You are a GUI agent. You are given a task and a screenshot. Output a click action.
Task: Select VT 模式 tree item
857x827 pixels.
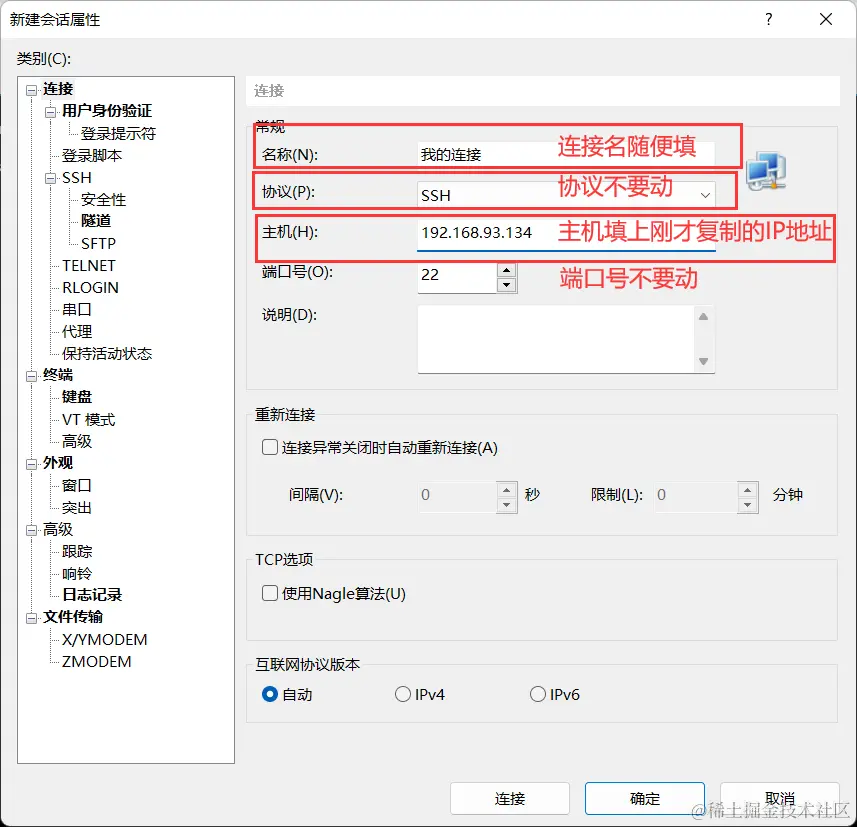click(89, 420)
